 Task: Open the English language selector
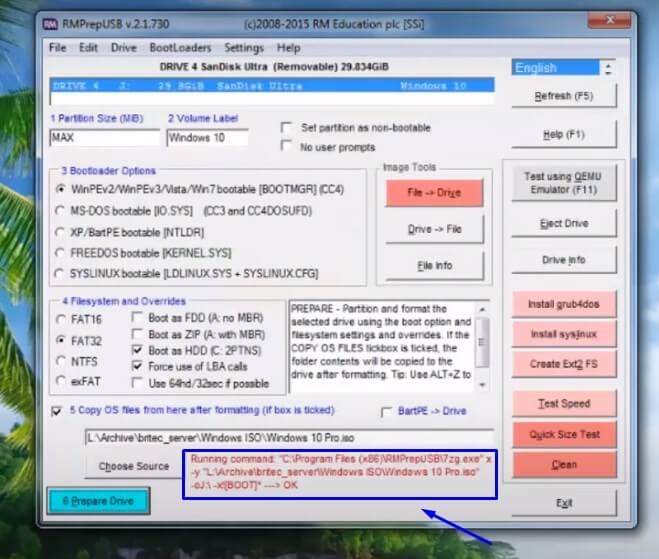pos(556,68)
